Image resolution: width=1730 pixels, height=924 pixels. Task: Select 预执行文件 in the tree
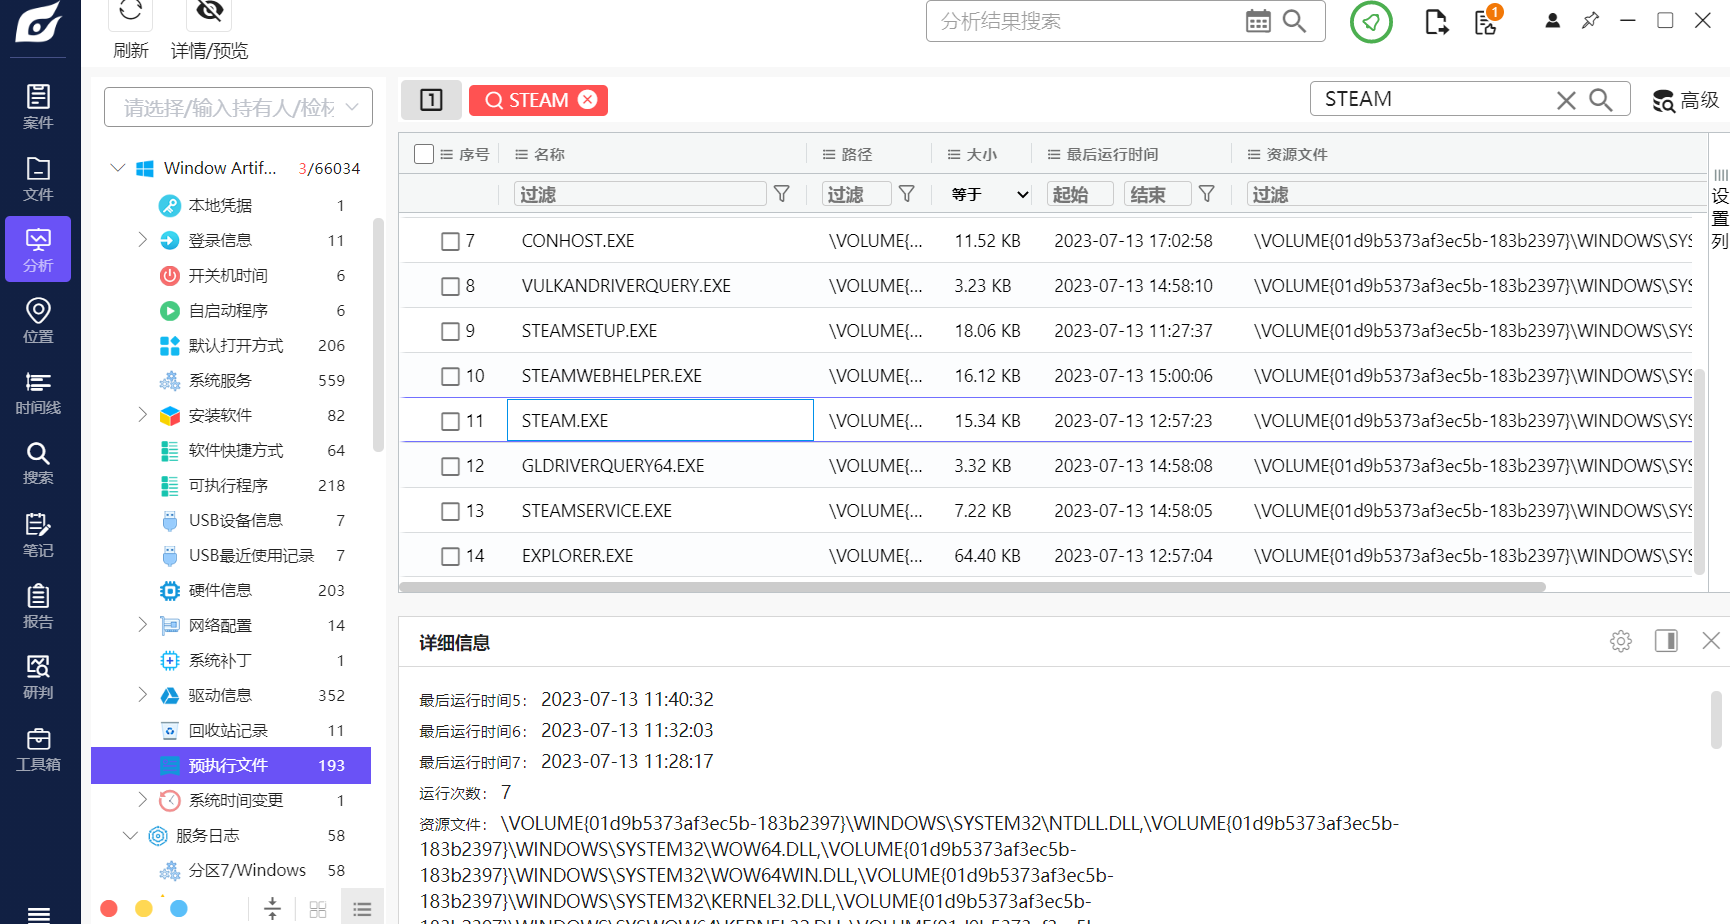(x=231, y=765)
